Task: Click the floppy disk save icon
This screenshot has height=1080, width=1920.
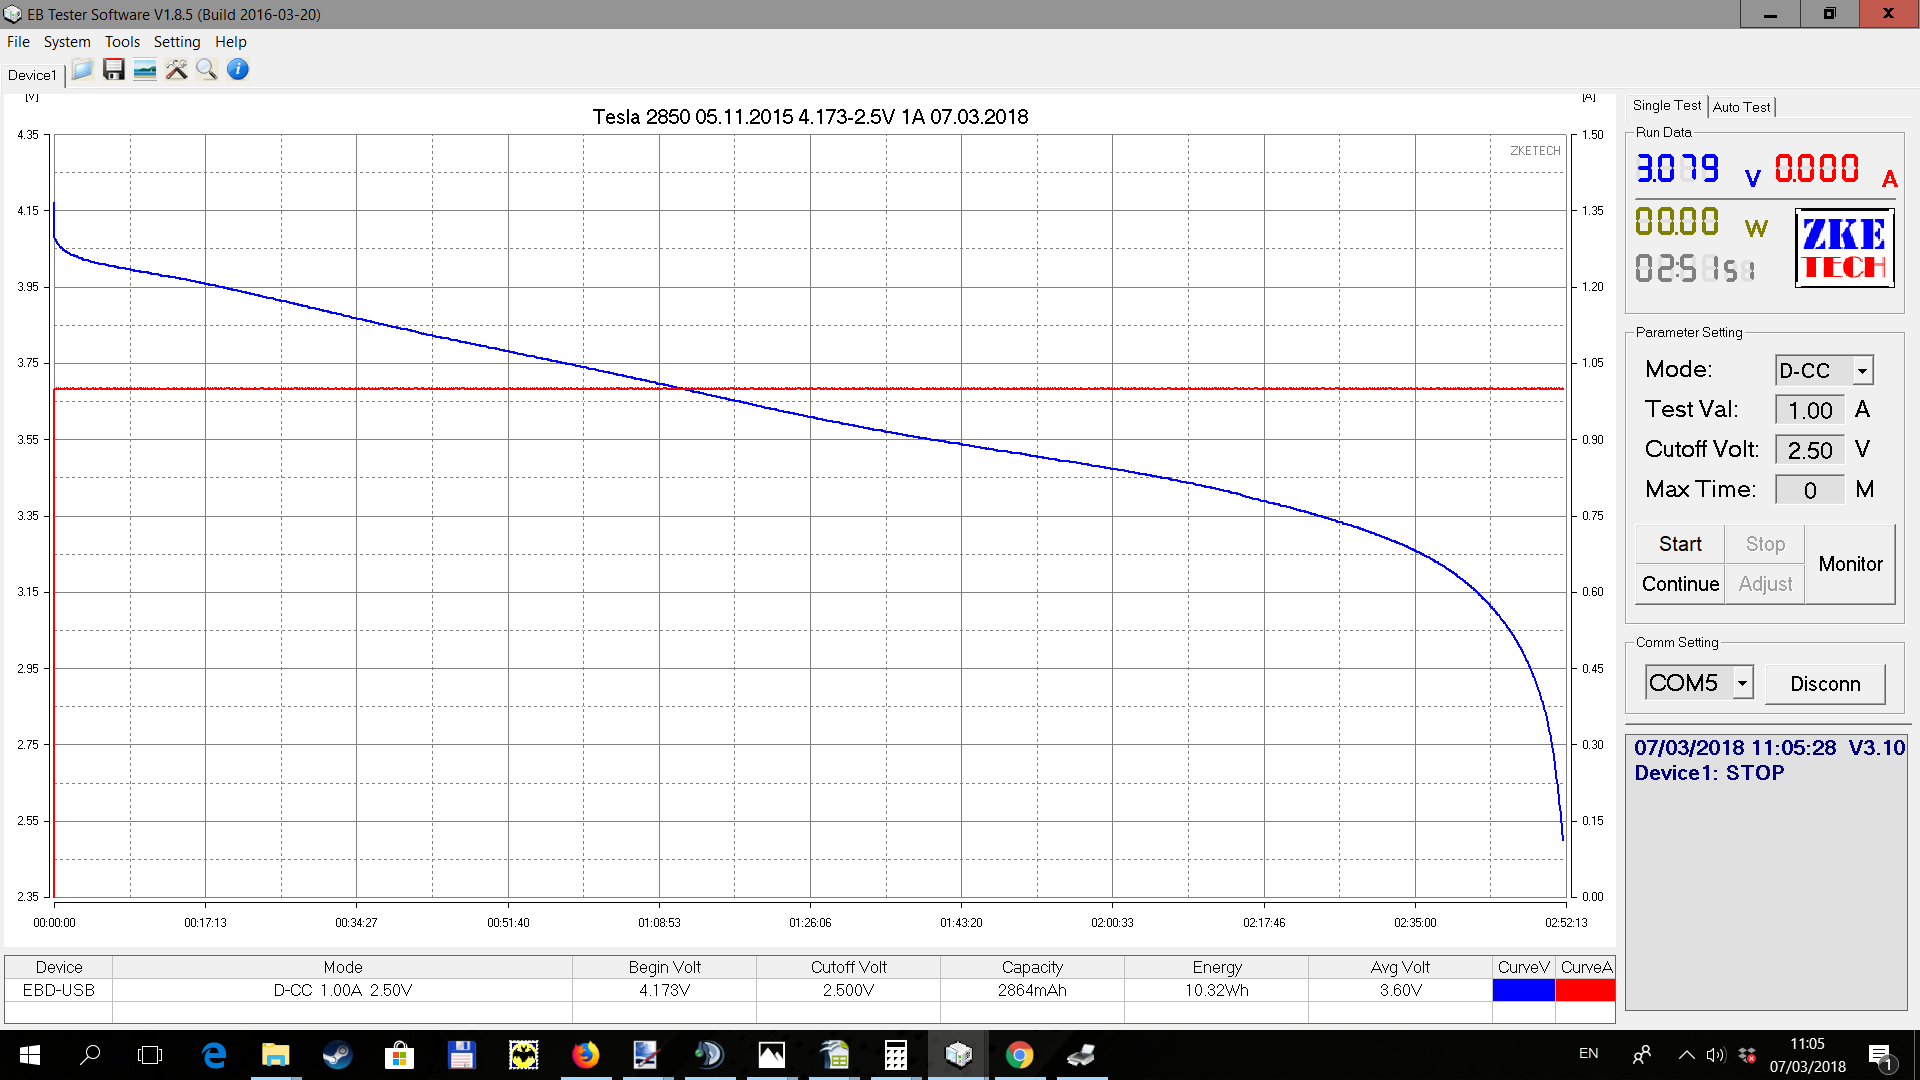Action: click(x=114, y=70)
